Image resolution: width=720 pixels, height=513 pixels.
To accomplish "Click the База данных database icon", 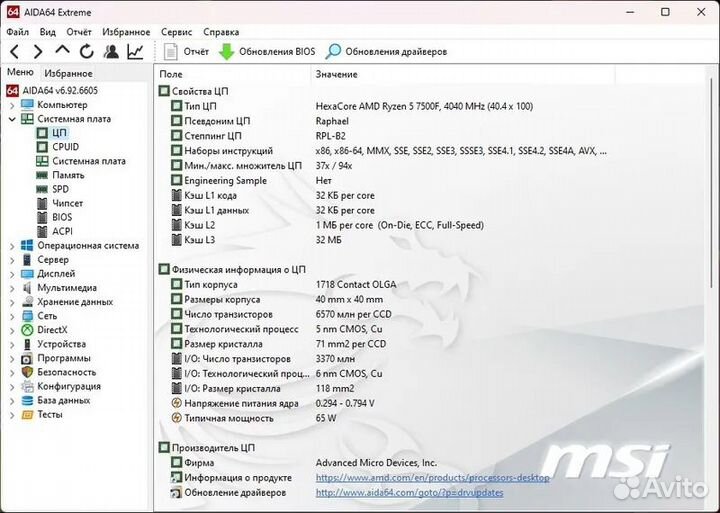I will [28, 401].
